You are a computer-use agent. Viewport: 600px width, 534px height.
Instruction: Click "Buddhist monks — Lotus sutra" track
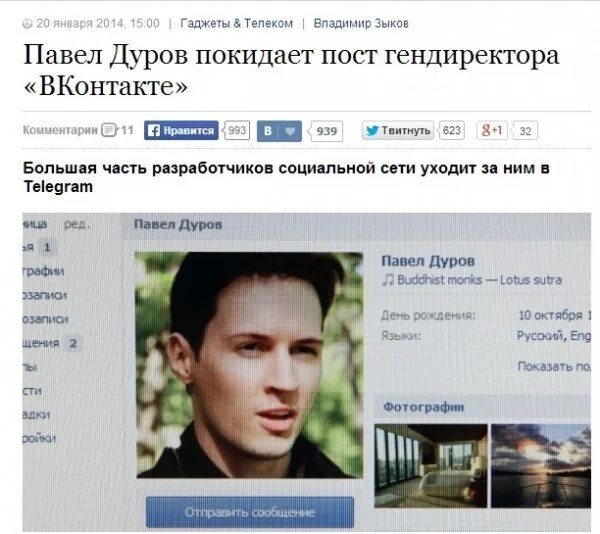pos(479,280)
